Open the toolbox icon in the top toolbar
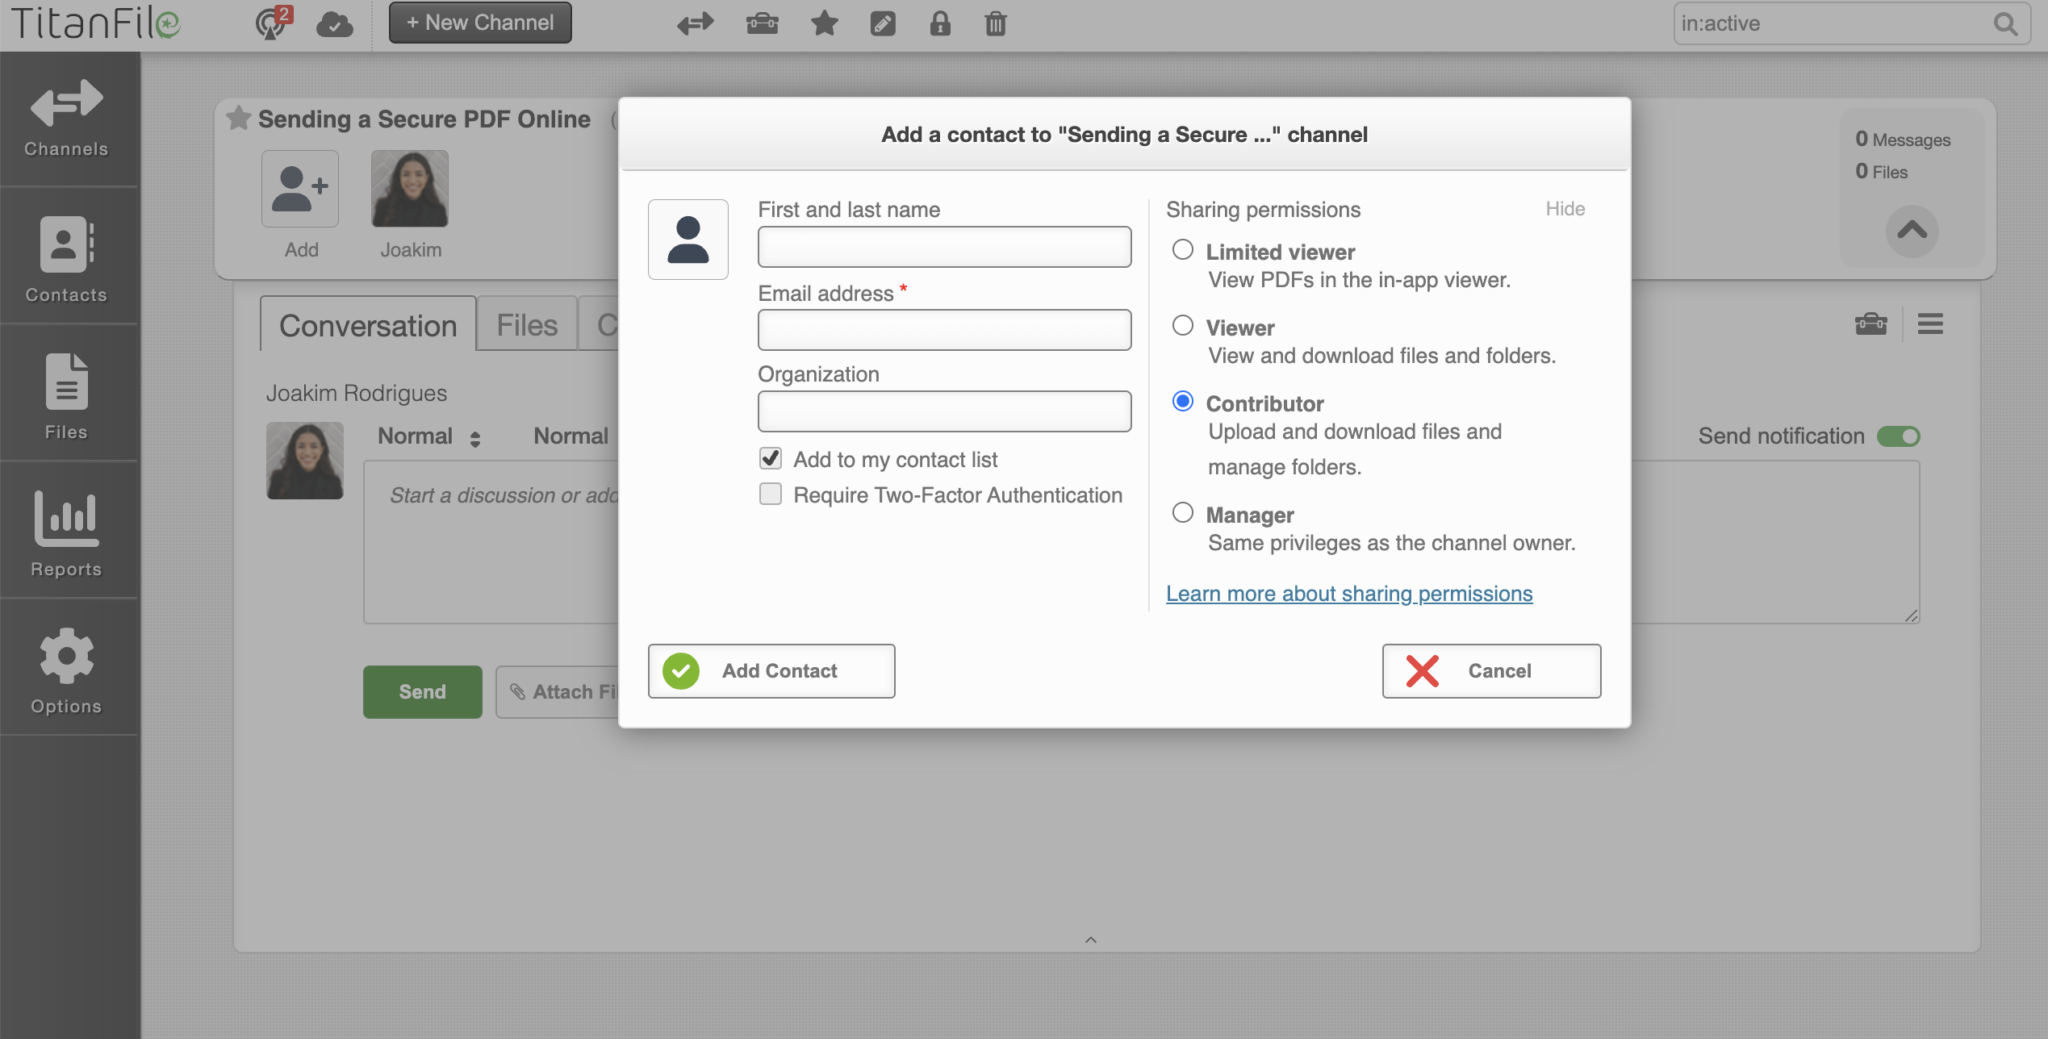 [x=761, y=23]
